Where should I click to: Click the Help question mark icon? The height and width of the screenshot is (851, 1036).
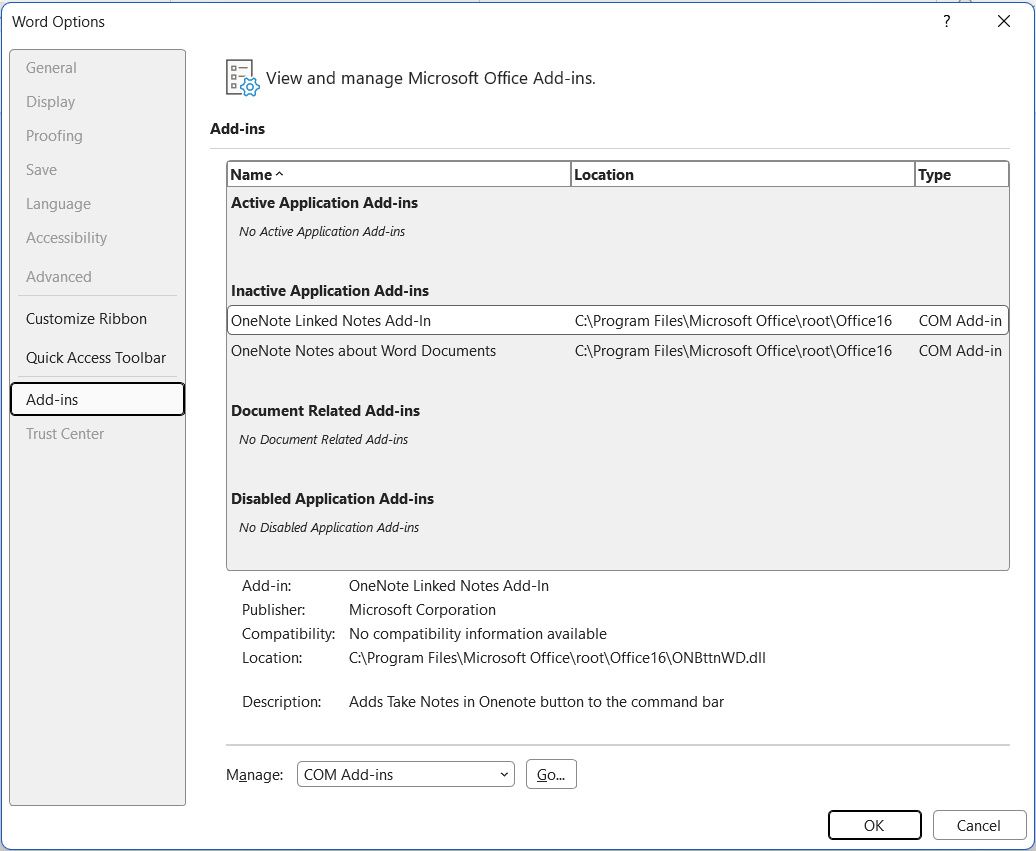[947, 21]
